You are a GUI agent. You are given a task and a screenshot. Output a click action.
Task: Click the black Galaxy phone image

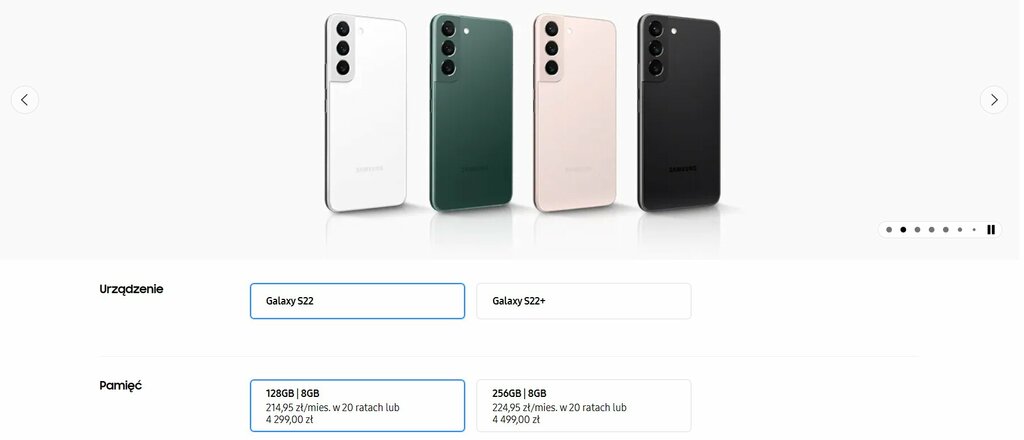tap(679, 112)
